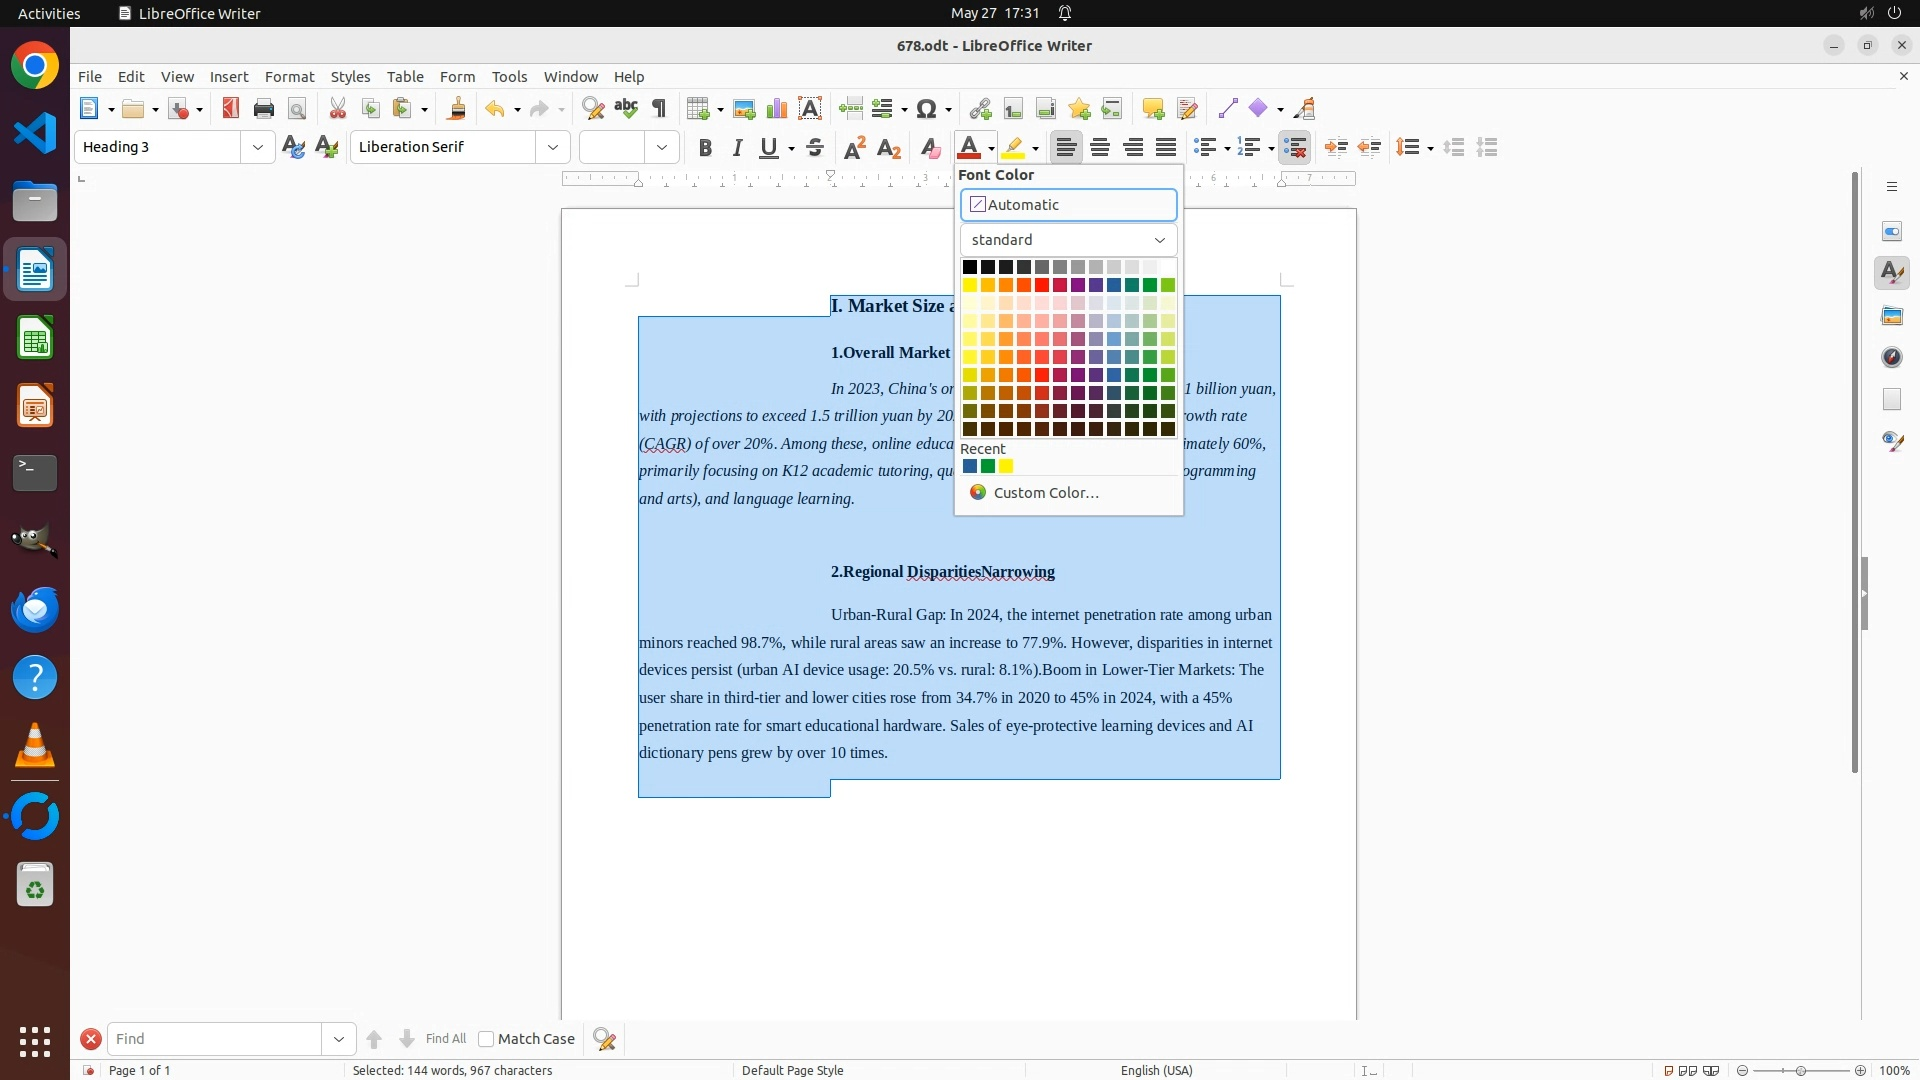This screenshot has width=1920, height=1080.
Task: Open the Table menu
Action: (x=405, y=77)
